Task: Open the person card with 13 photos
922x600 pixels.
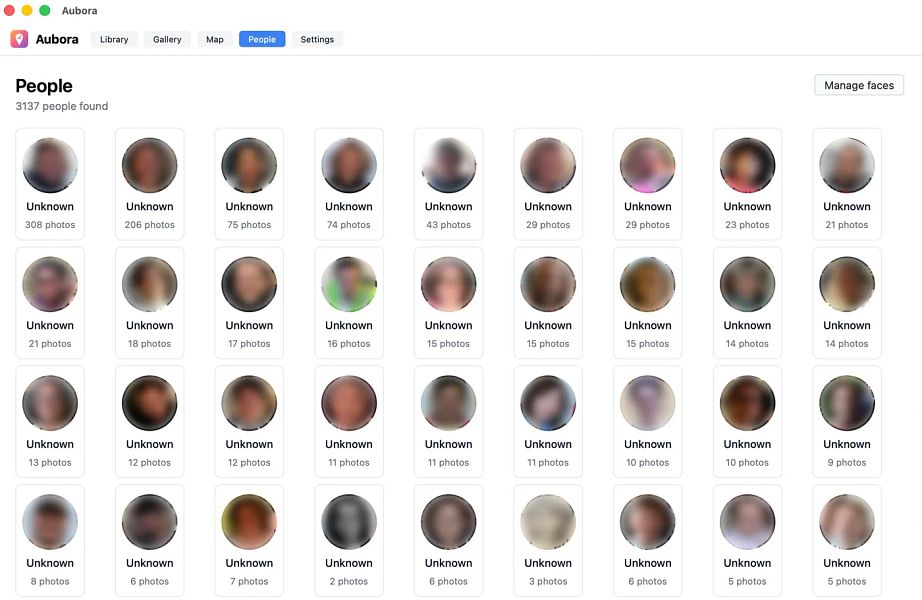Action: tap(50, 422)
